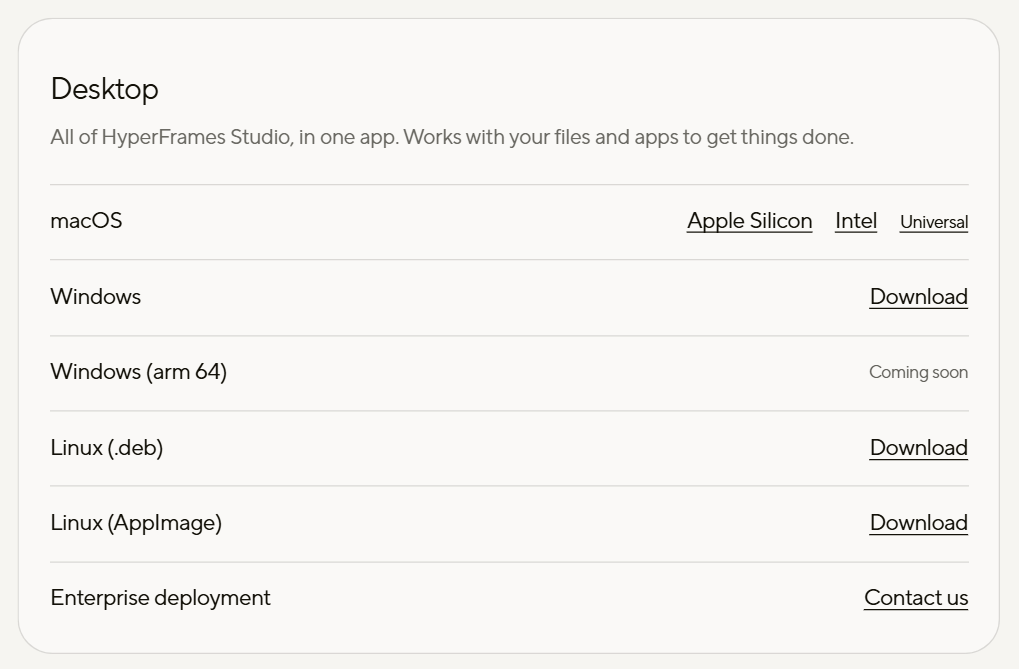
Task: Click the 'All of HyperFrames Studio' description
Action: point(452,137)
